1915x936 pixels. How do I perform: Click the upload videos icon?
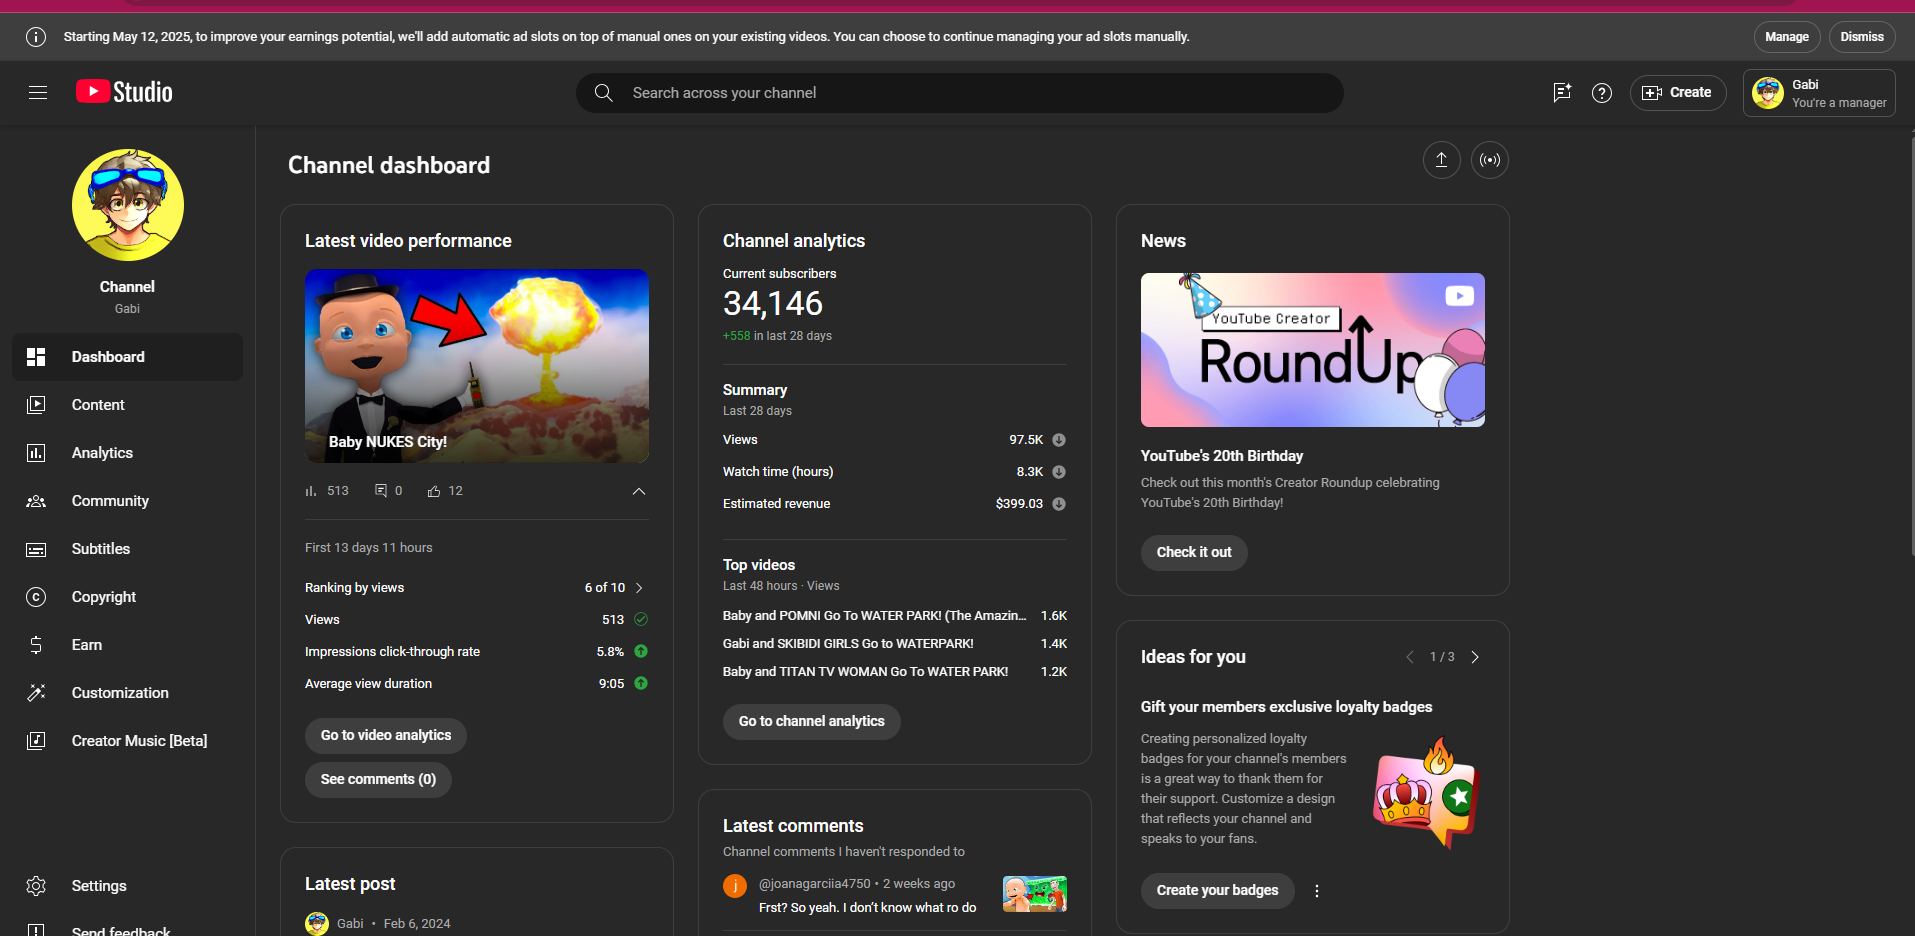(1441, 160)
